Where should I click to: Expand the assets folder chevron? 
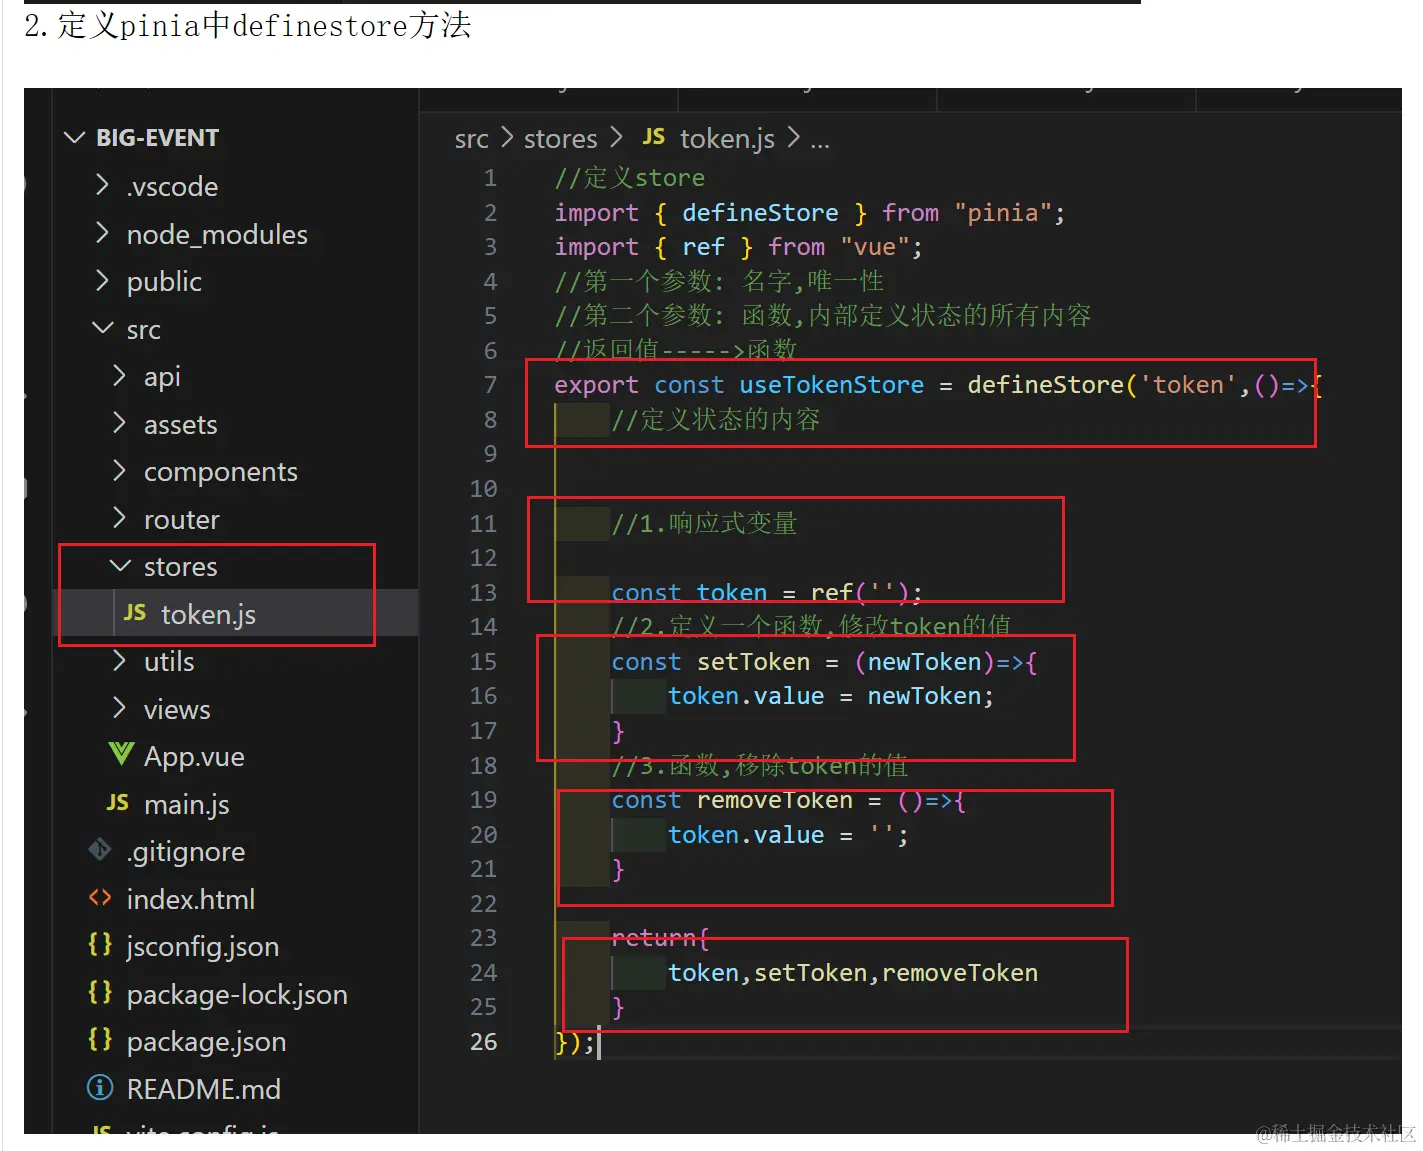pos(119,424)
